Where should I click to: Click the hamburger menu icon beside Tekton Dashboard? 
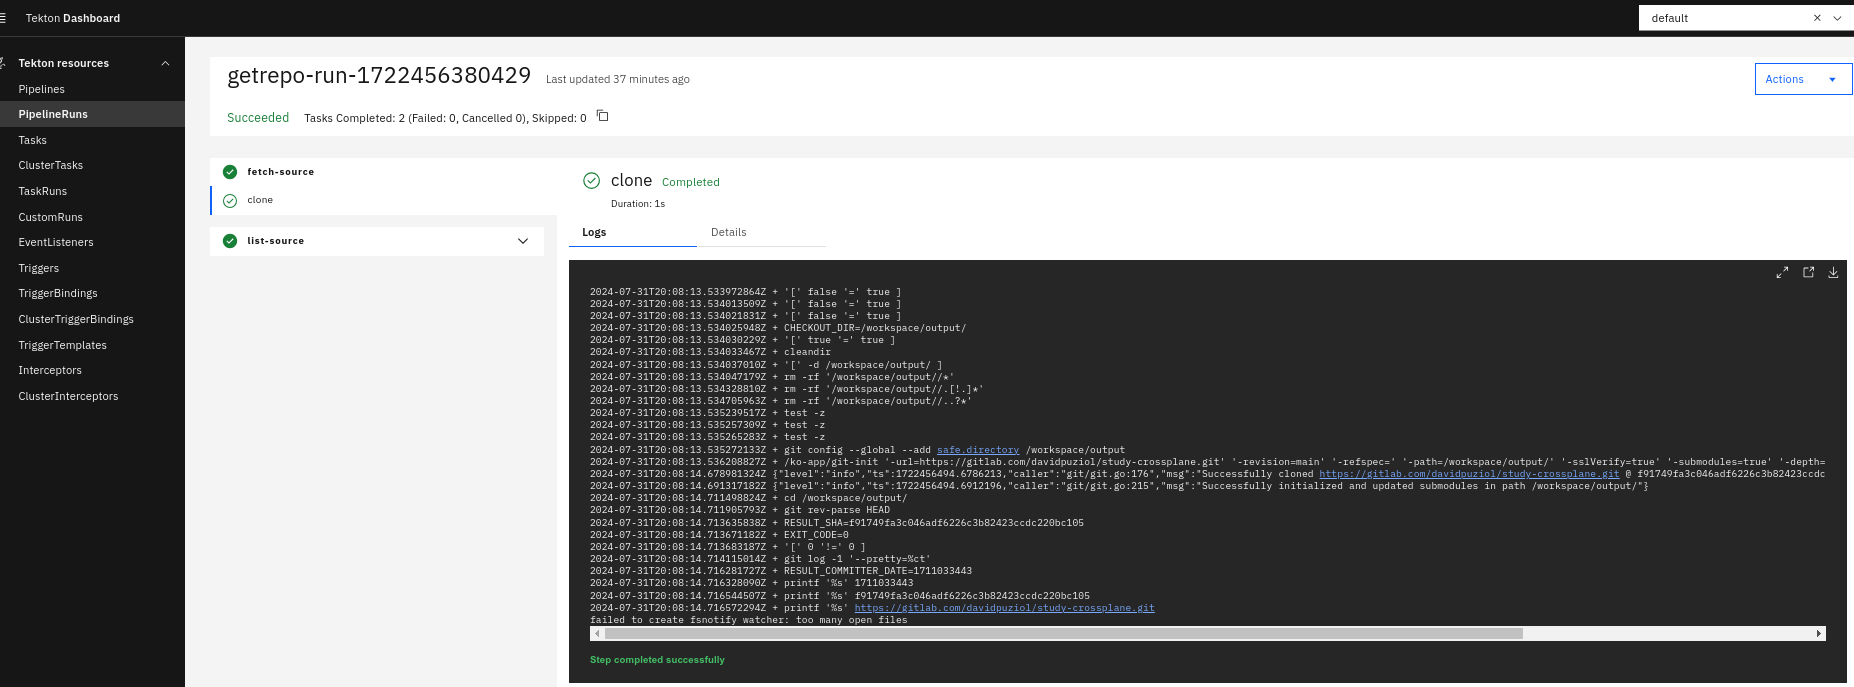(4, 18)
